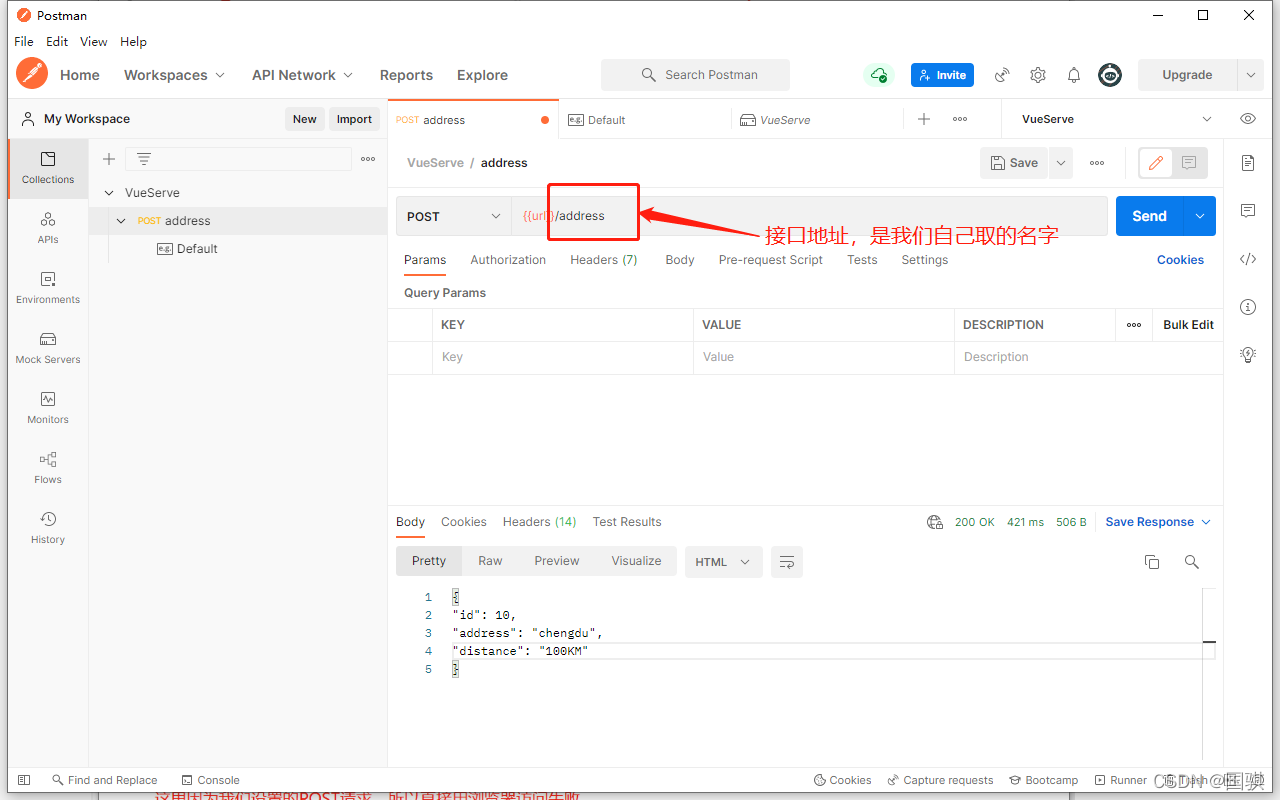Screen dimensions: 1280x800
Task: Open the lightbulb icon in the right sidebar
Action: tap(1248, 354)
